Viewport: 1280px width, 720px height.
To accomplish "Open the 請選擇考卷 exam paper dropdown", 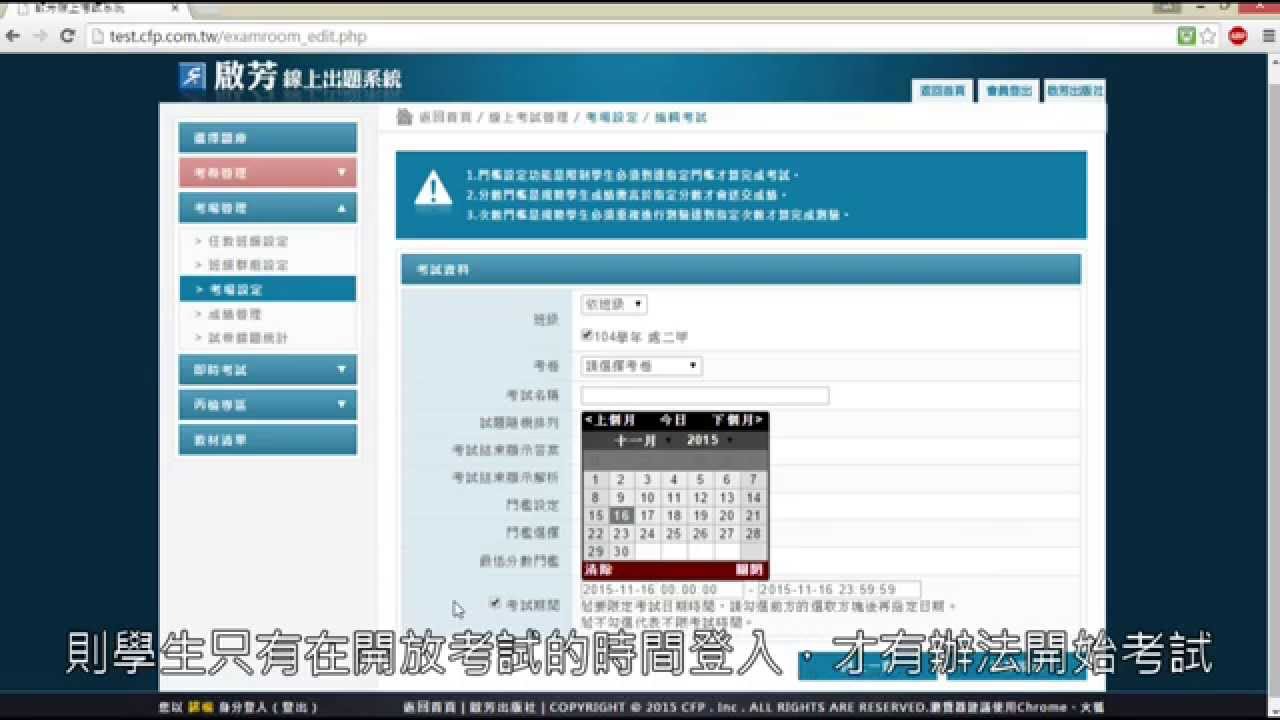I will [641, 366].
